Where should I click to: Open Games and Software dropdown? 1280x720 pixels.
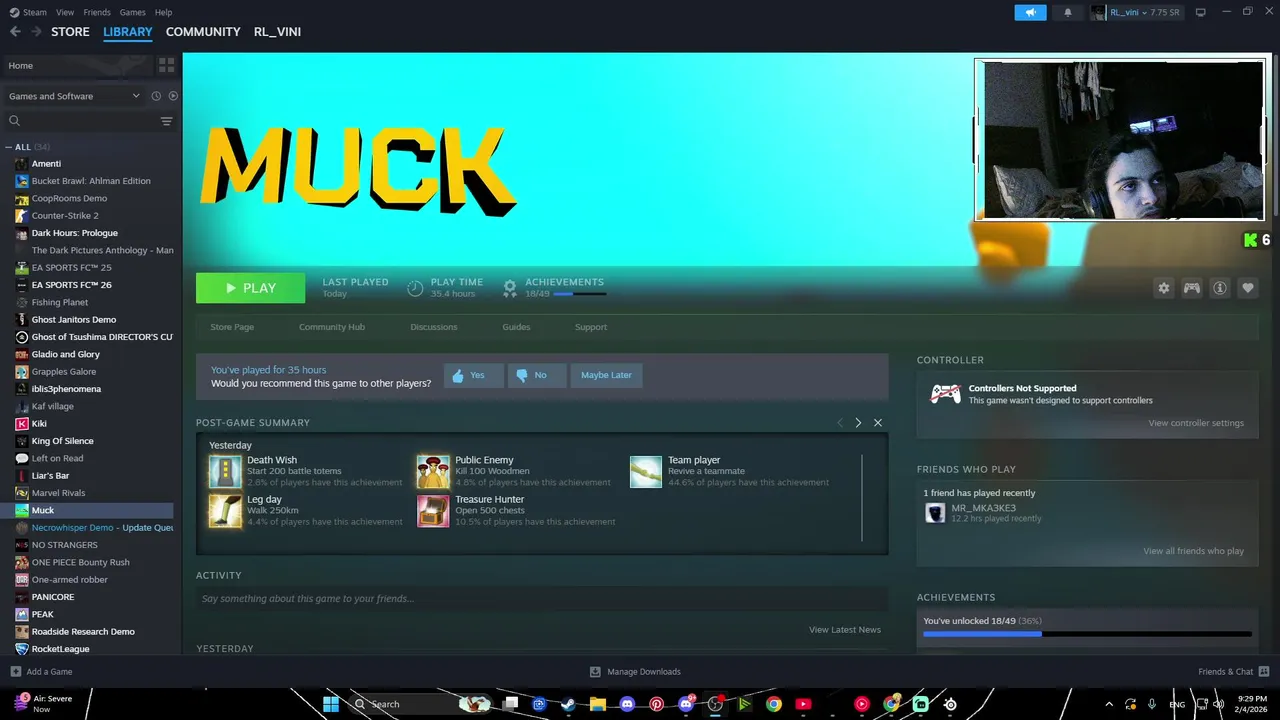pyautogui.click(x=74, y=96)
